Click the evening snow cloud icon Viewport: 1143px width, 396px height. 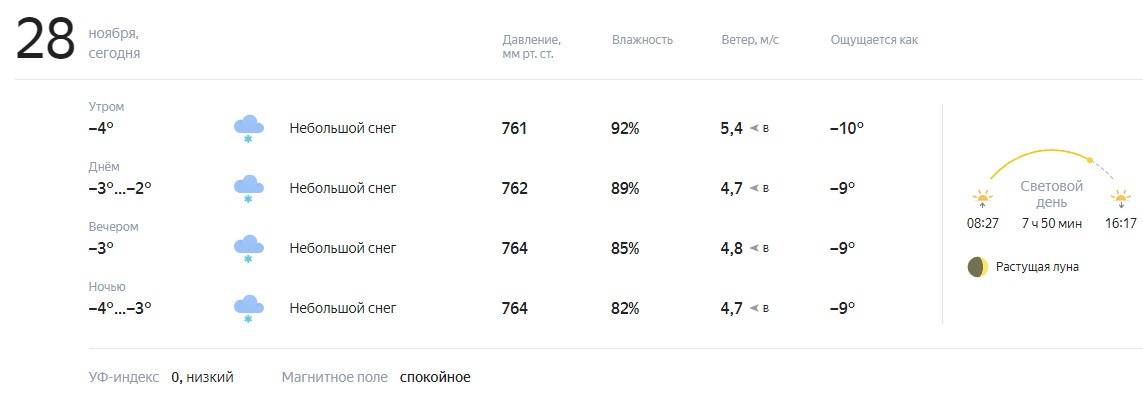[249, 249]
